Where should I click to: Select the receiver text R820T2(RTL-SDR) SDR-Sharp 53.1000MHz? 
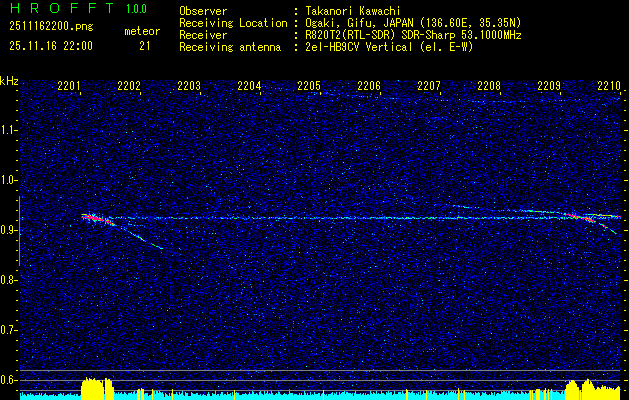click(414, 35)
